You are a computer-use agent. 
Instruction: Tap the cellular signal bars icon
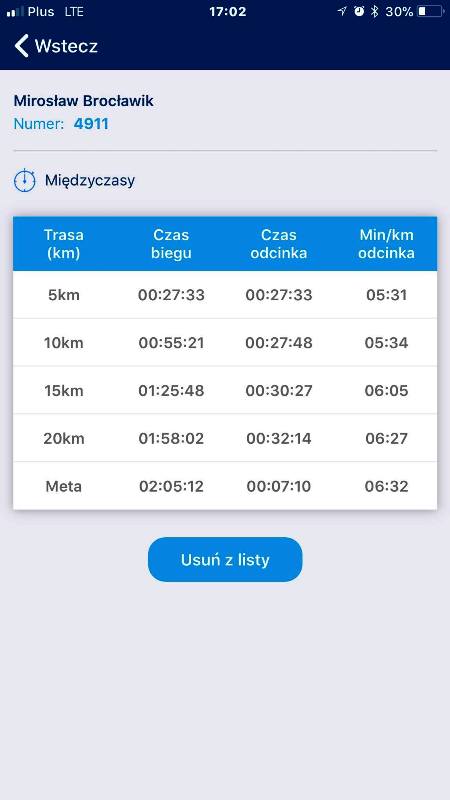15,12
